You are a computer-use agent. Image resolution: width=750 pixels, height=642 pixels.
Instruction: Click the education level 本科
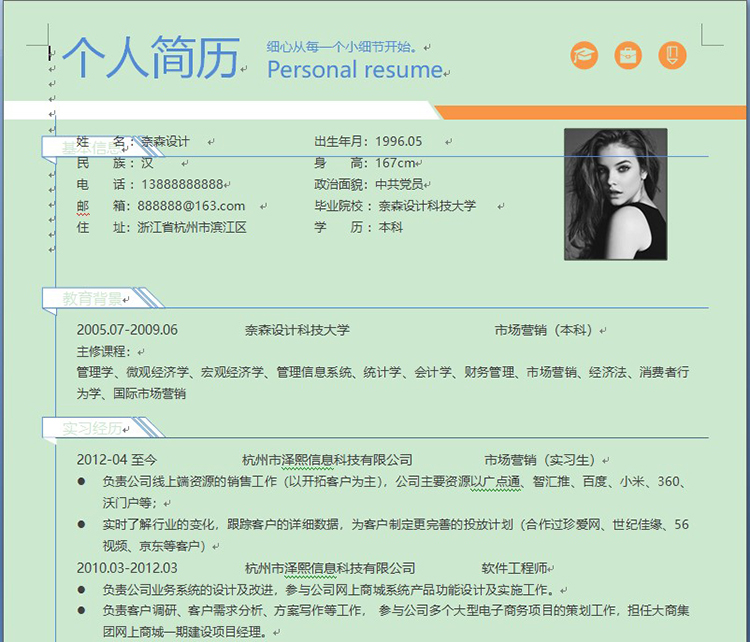(391, 227)
